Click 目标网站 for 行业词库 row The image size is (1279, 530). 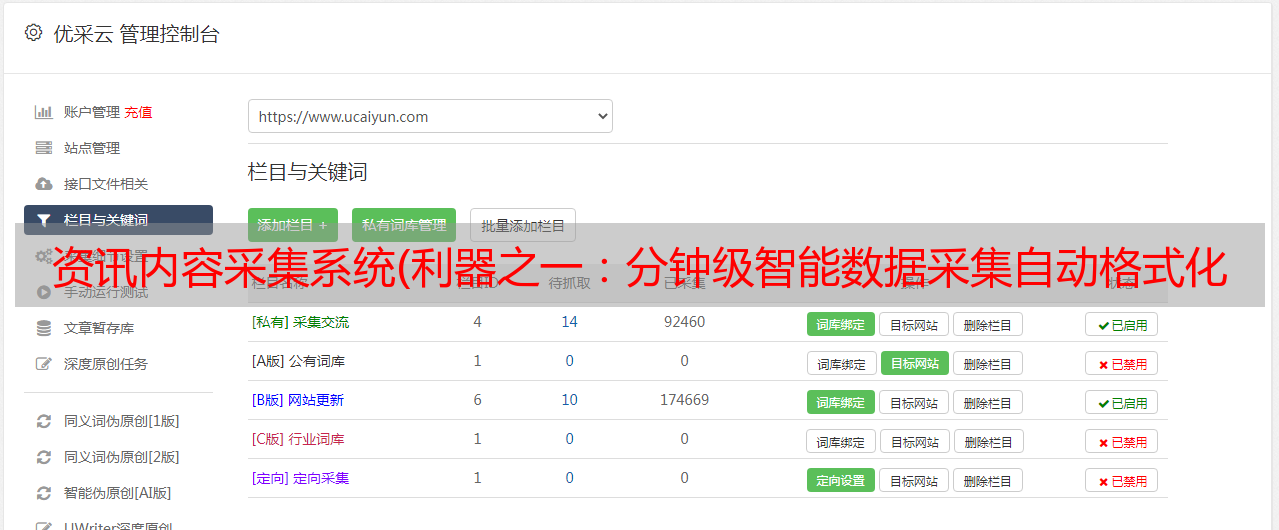pyautogui.click(x=915, y=441)
